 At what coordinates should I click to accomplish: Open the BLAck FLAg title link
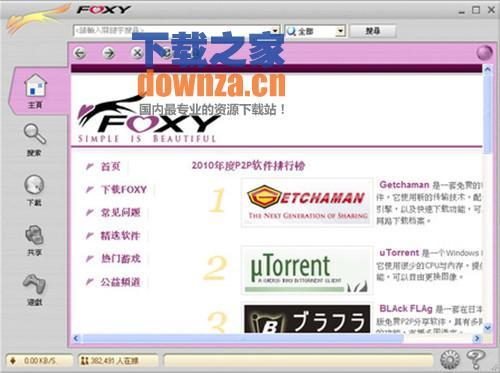click(x=406, y=309)
